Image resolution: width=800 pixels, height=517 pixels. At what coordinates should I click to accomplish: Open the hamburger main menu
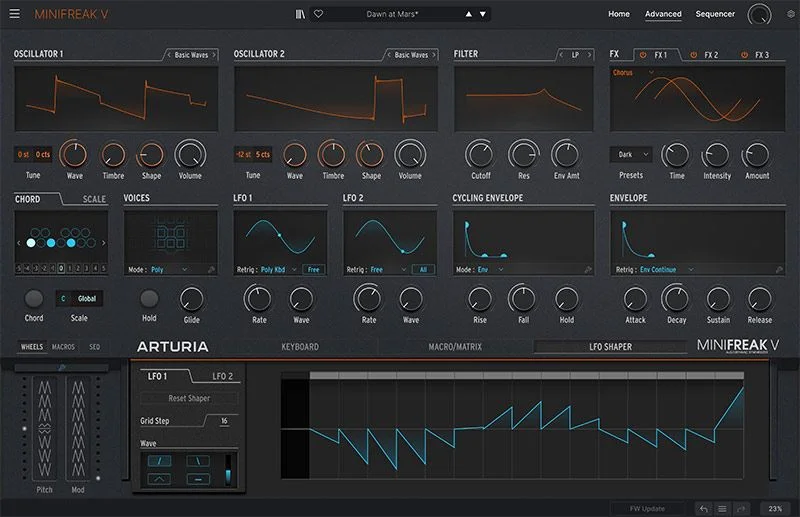15,14
